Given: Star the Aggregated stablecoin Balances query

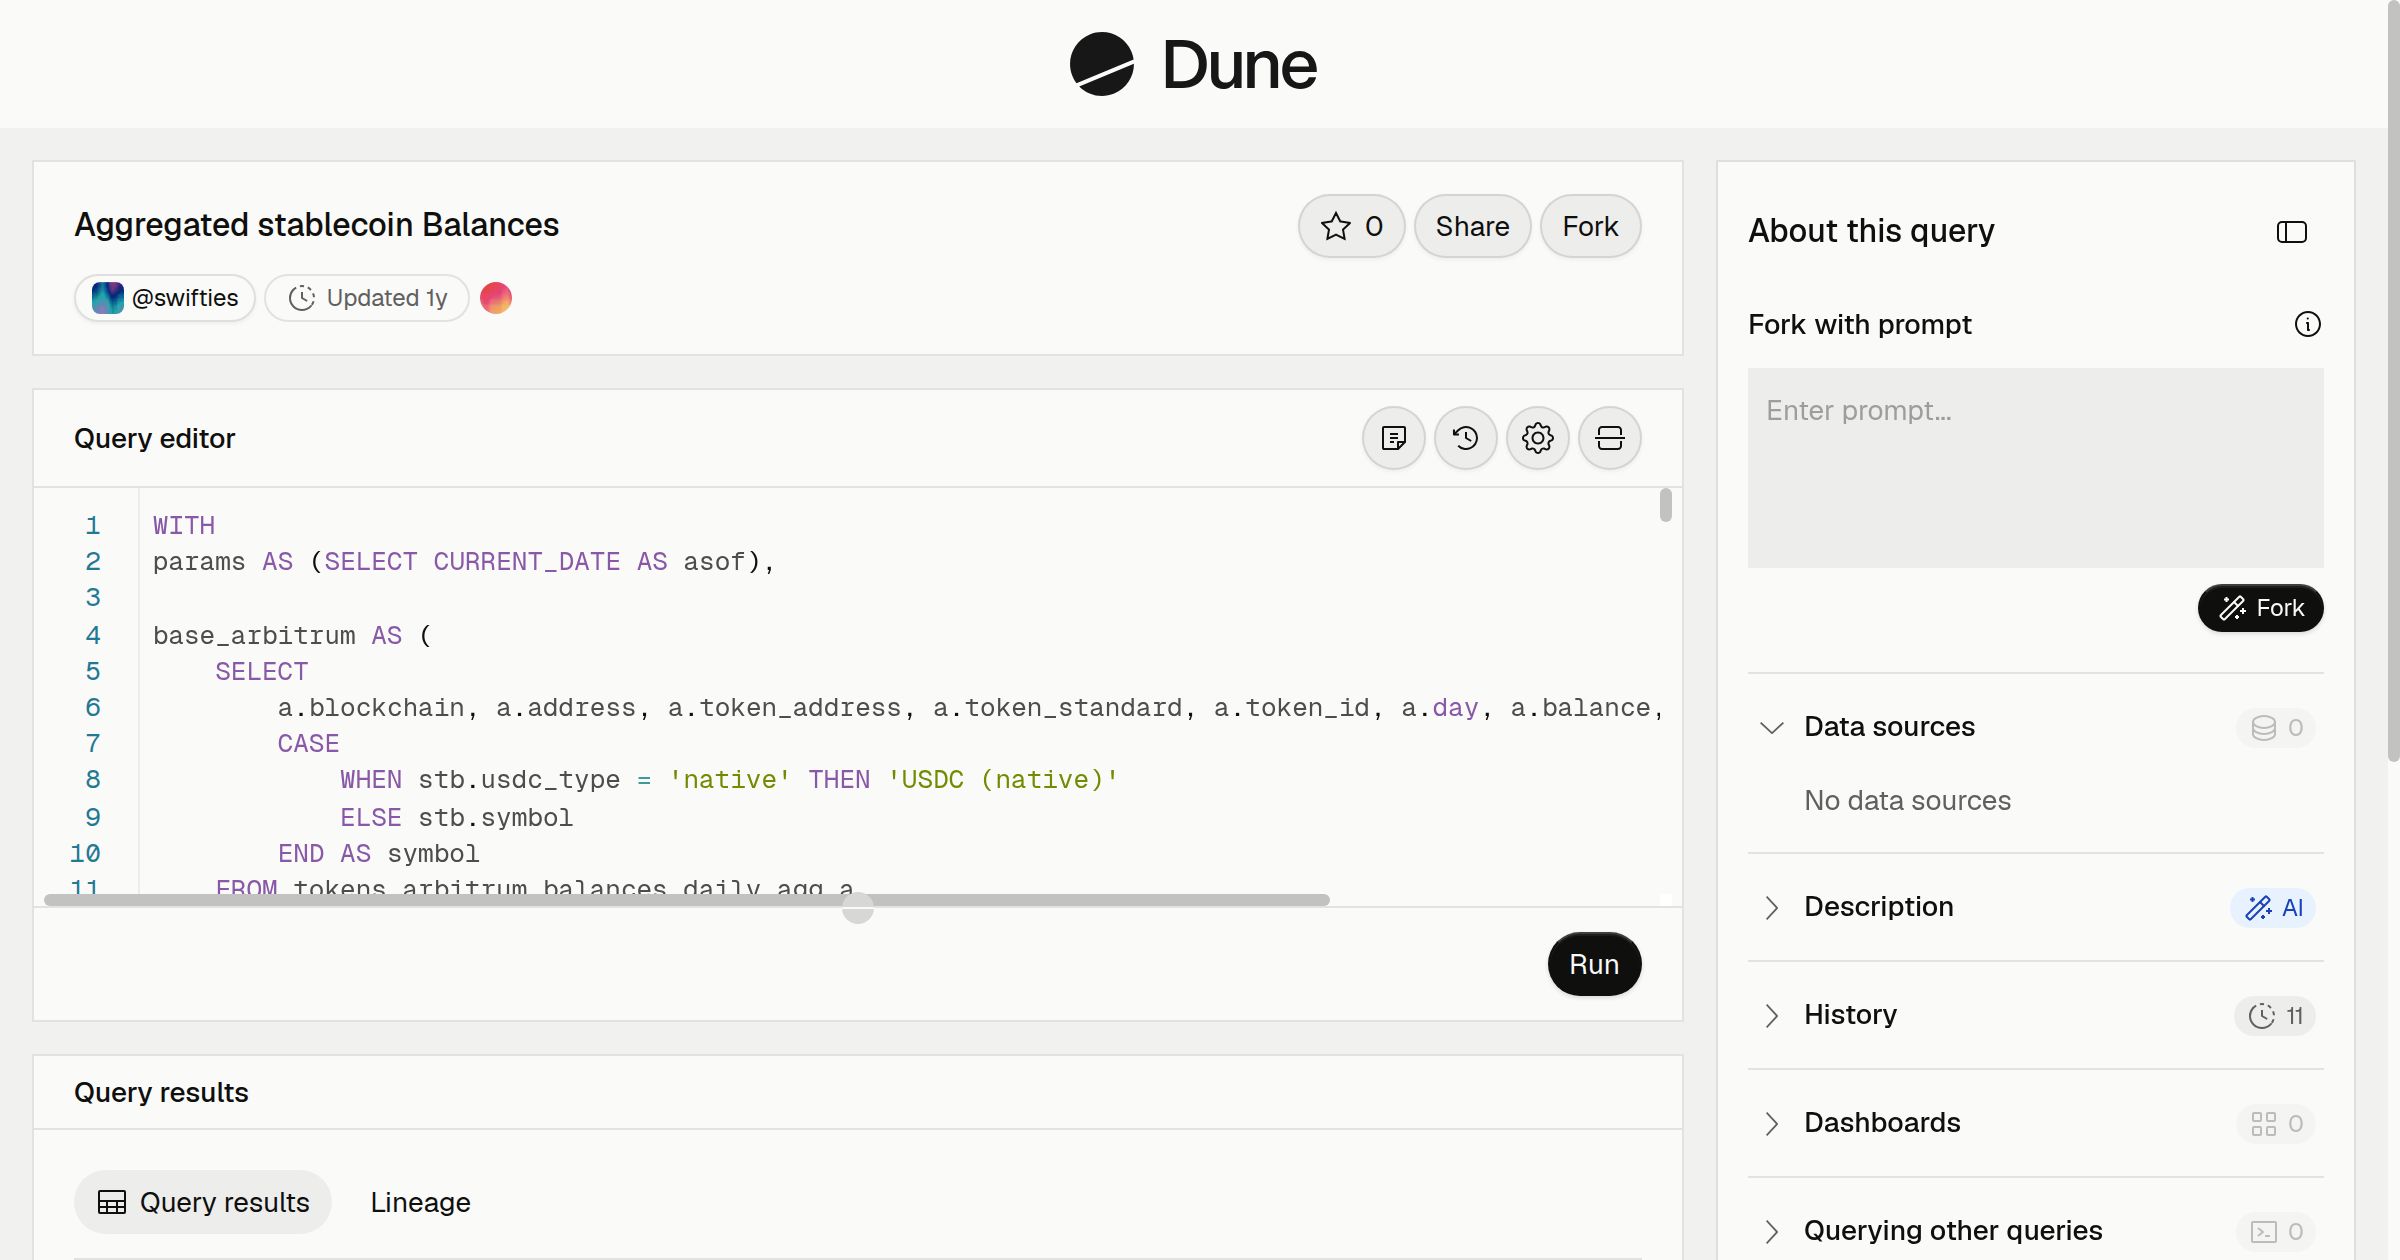Looking at the screenshot, I should tap(1351, 226).
